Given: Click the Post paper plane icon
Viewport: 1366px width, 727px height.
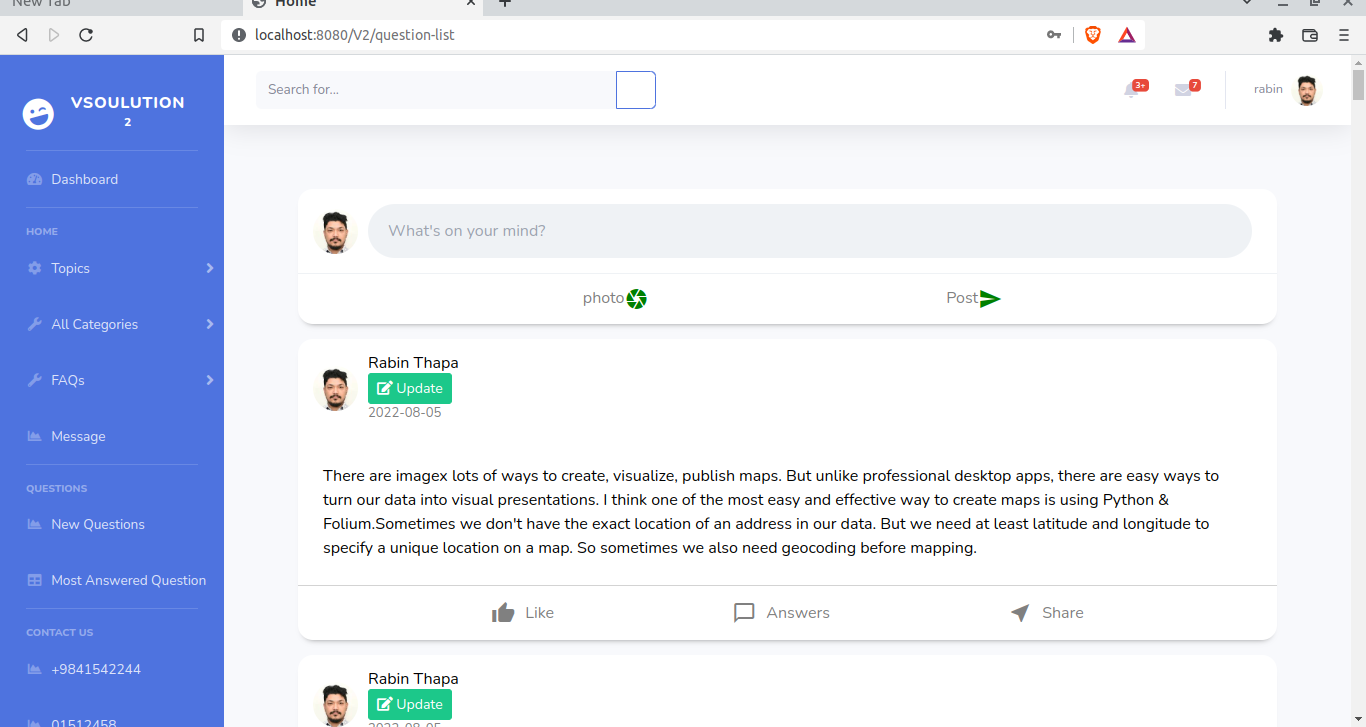Looking at the screenshot, I should [x=989, y=297].
